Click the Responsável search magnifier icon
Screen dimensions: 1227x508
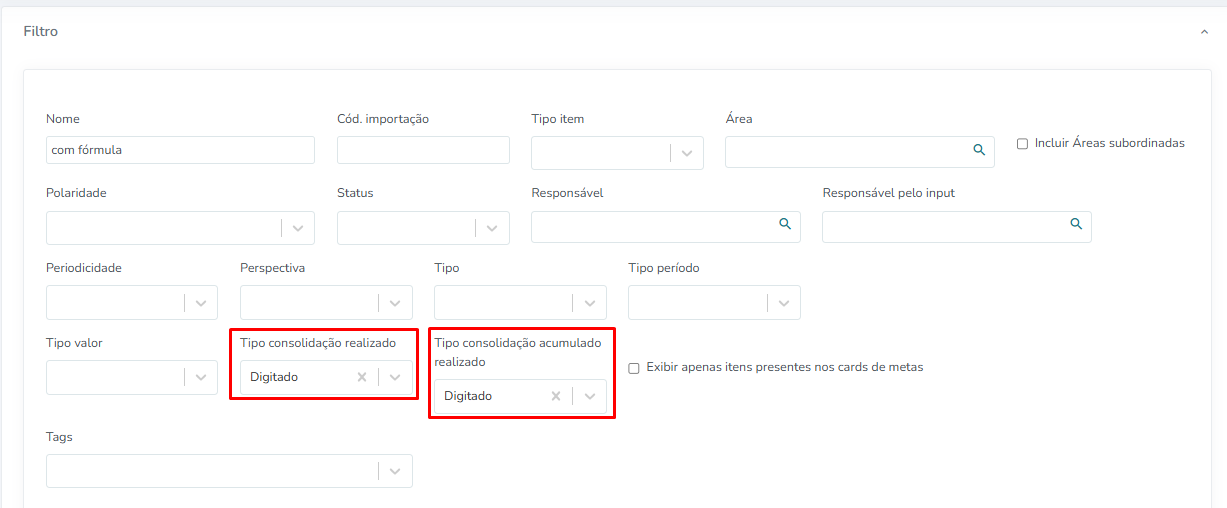pyautogui.click(x=785, y=224)
